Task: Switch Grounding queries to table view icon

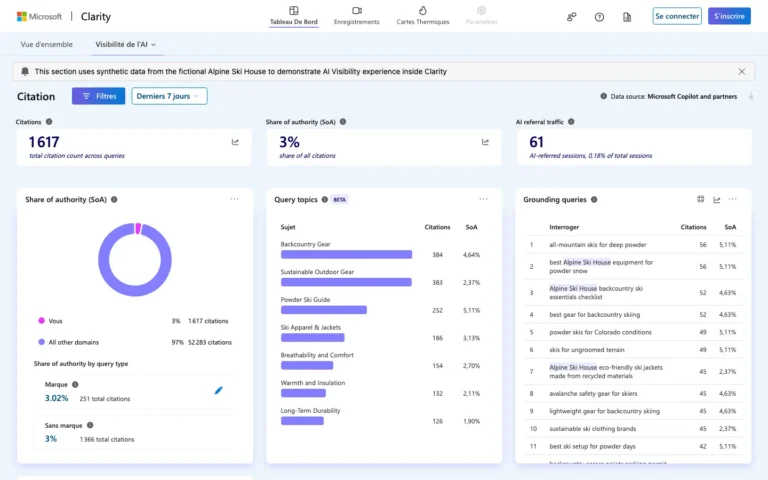Action: coord(700,199)
